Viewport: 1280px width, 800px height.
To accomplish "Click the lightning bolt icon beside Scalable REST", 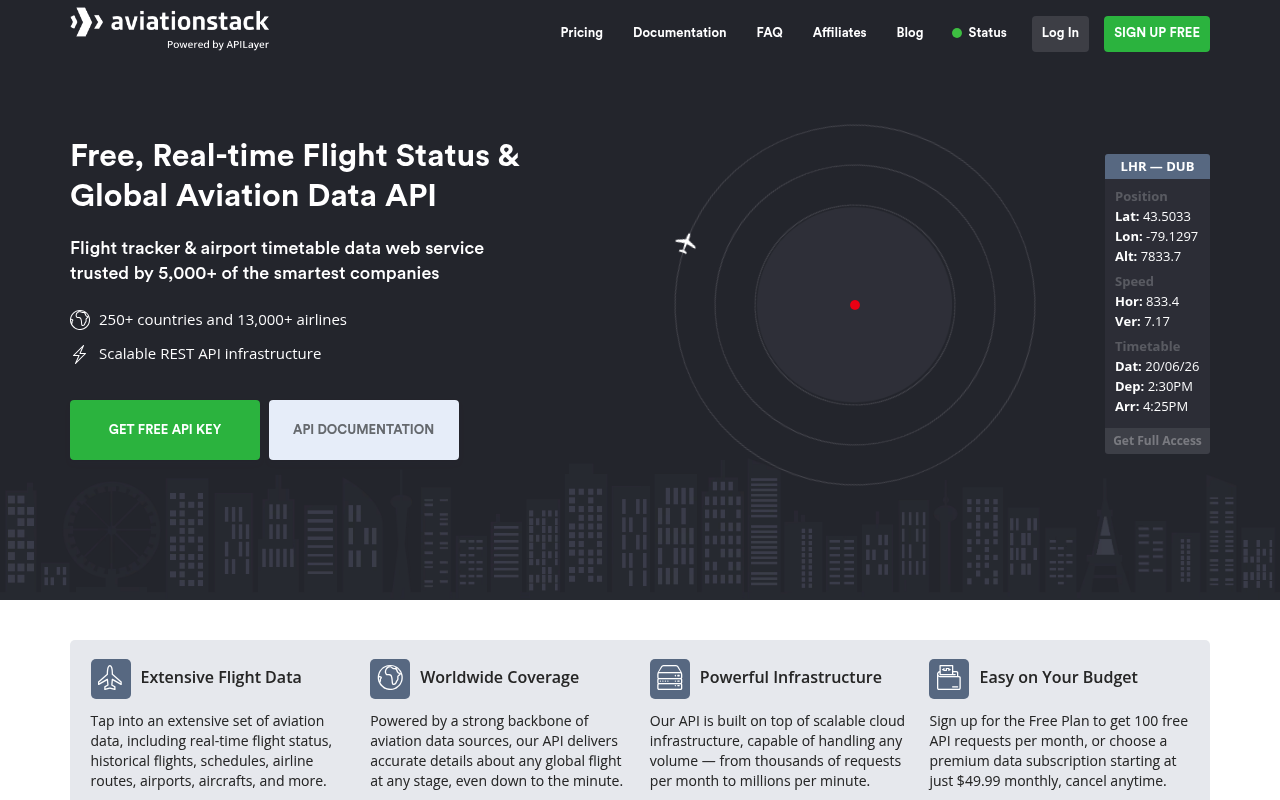I will tap(80, 354).
